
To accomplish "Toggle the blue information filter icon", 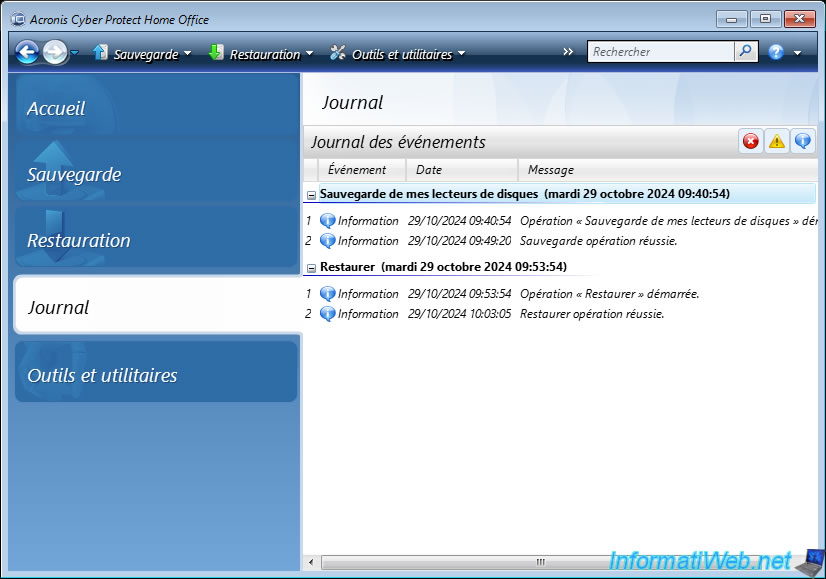I will click(803, 142).
